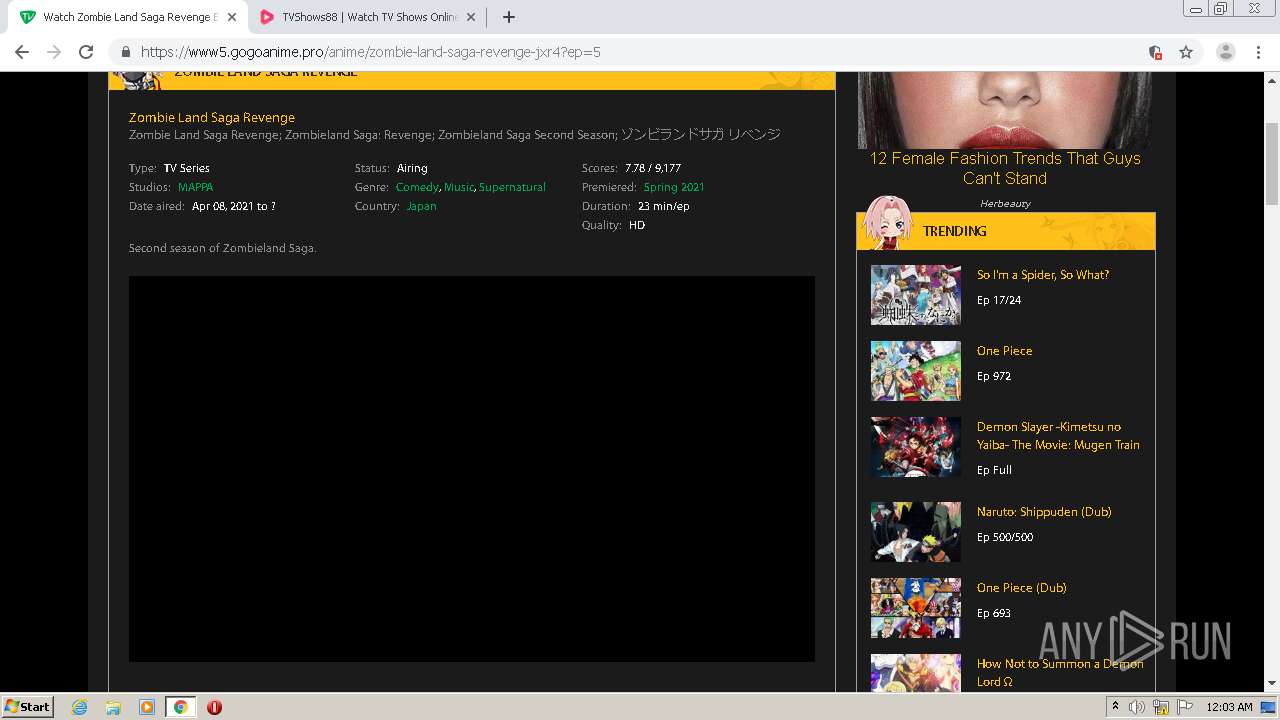Browse the Comedy genre

tap(417, 187)
